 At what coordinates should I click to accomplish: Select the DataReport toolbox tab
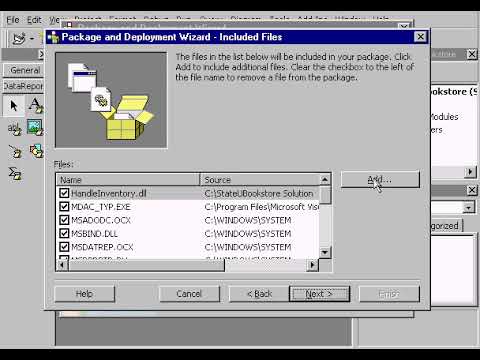point(23,86)
